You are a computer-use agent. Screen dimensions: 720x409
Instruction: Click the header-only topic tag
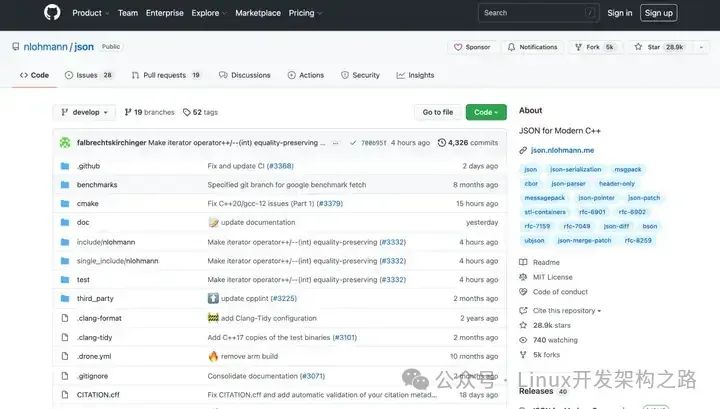coord(617,184)
